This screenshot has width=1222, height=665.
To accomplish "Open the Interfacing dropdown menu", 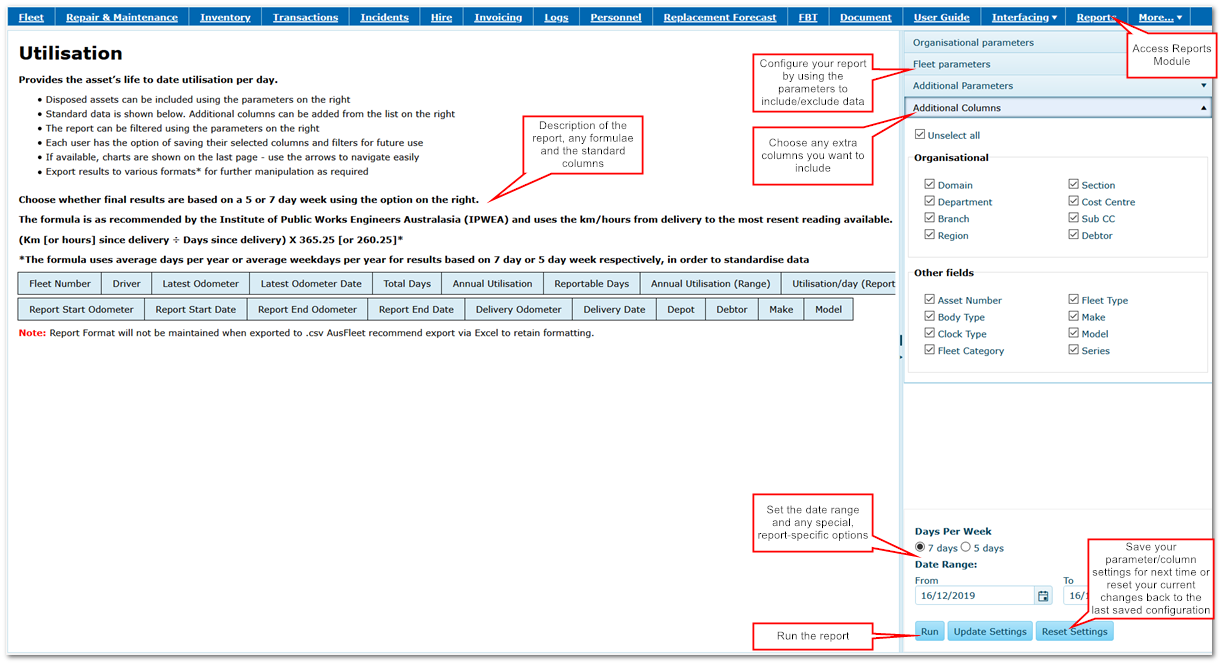I will [x=1024, y=17].
